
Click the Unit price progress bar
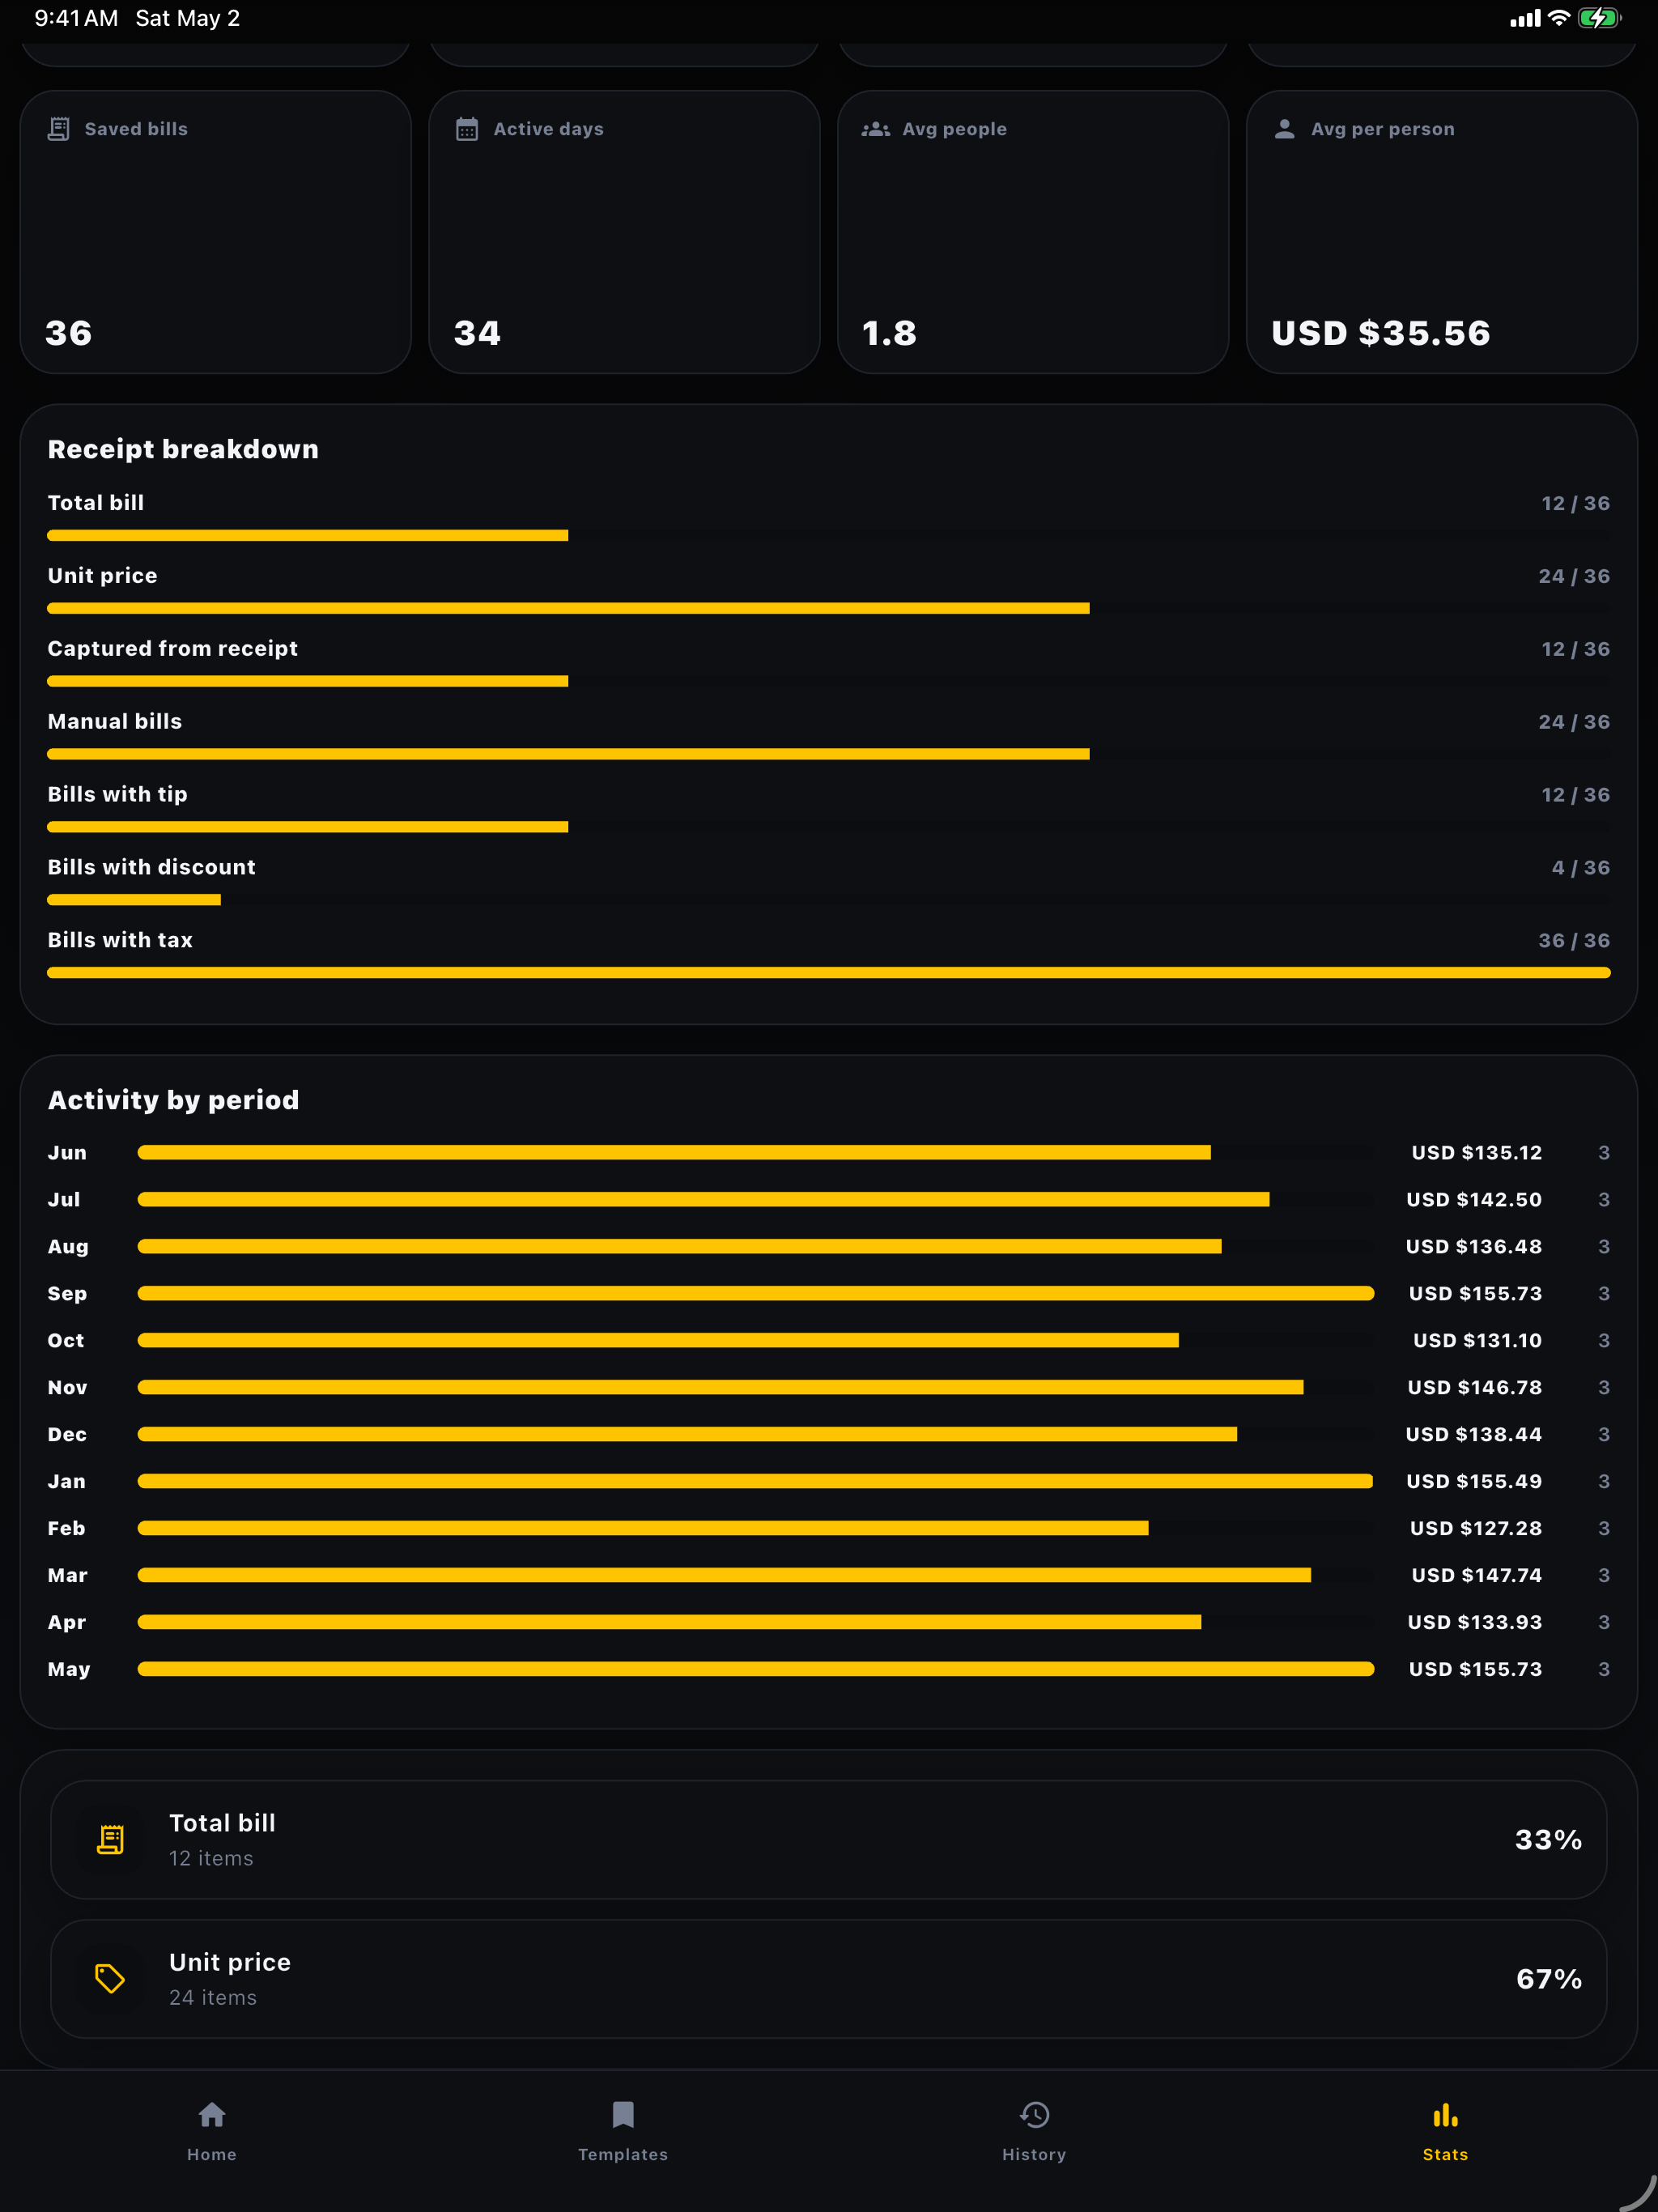829,609
